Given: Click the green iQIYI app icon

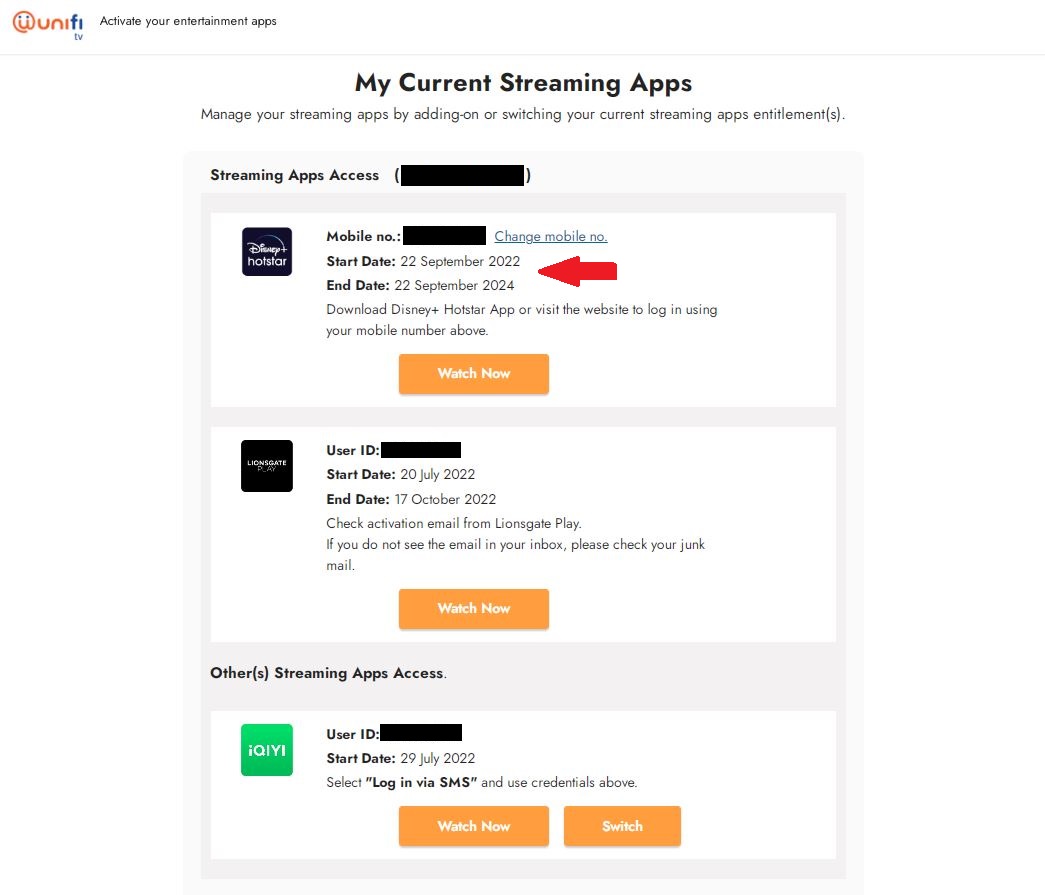Looking at the screenshot, I should [267, 750].
